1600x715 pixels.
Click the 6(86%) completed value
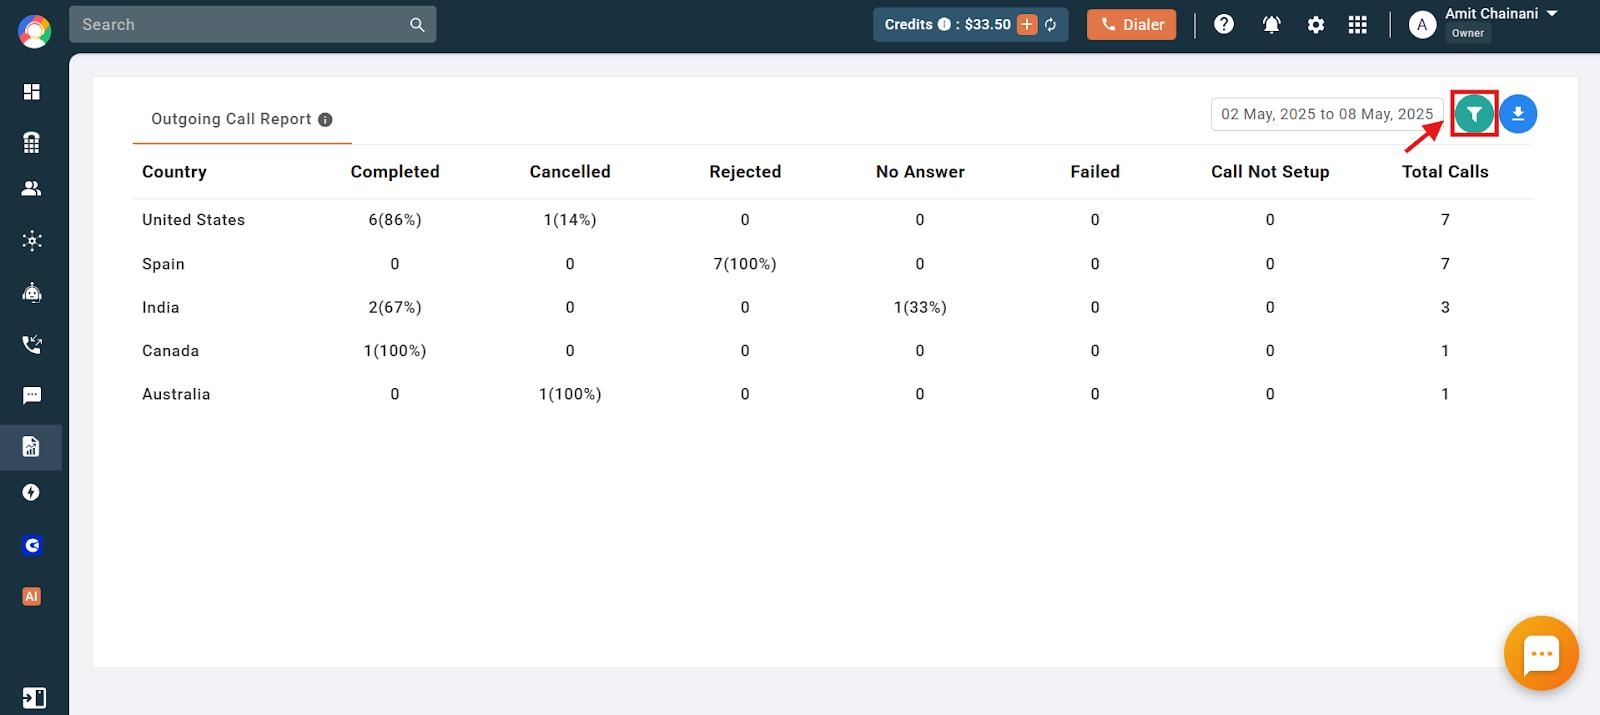pyautogui.click(x=395, y=220)
